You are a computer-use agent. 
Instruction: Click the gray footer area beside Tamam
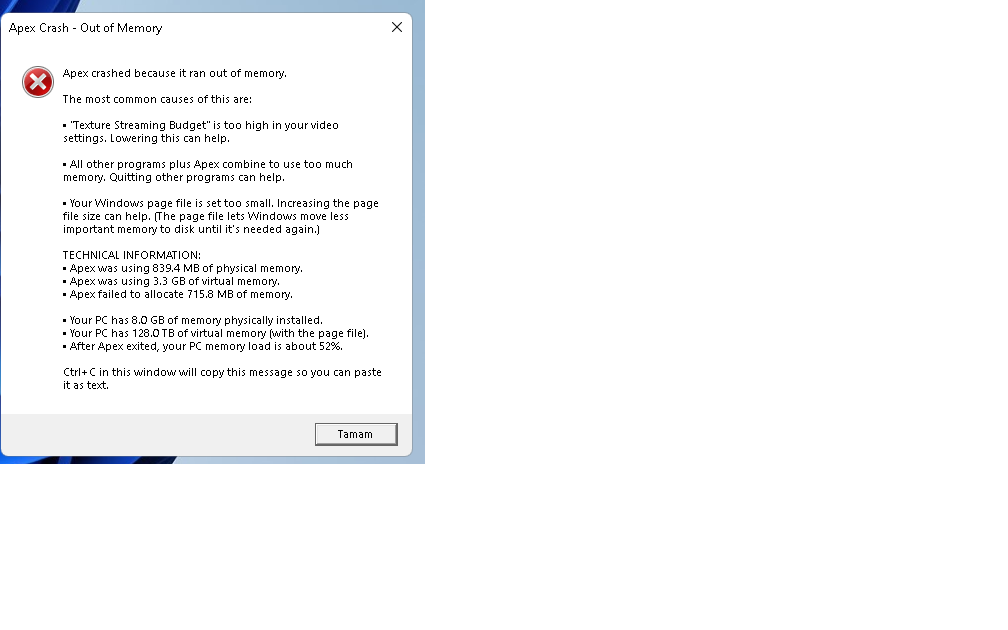point(158,435)
